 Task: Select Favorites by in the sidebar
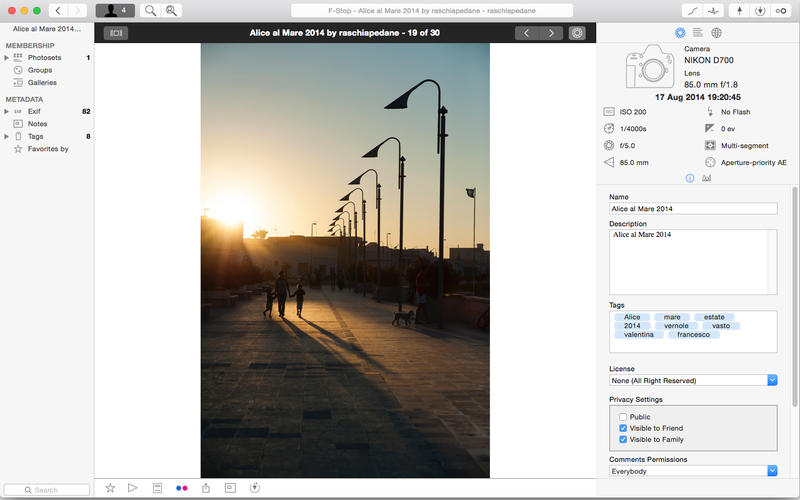pyautogui.click(x=47, y=149)
